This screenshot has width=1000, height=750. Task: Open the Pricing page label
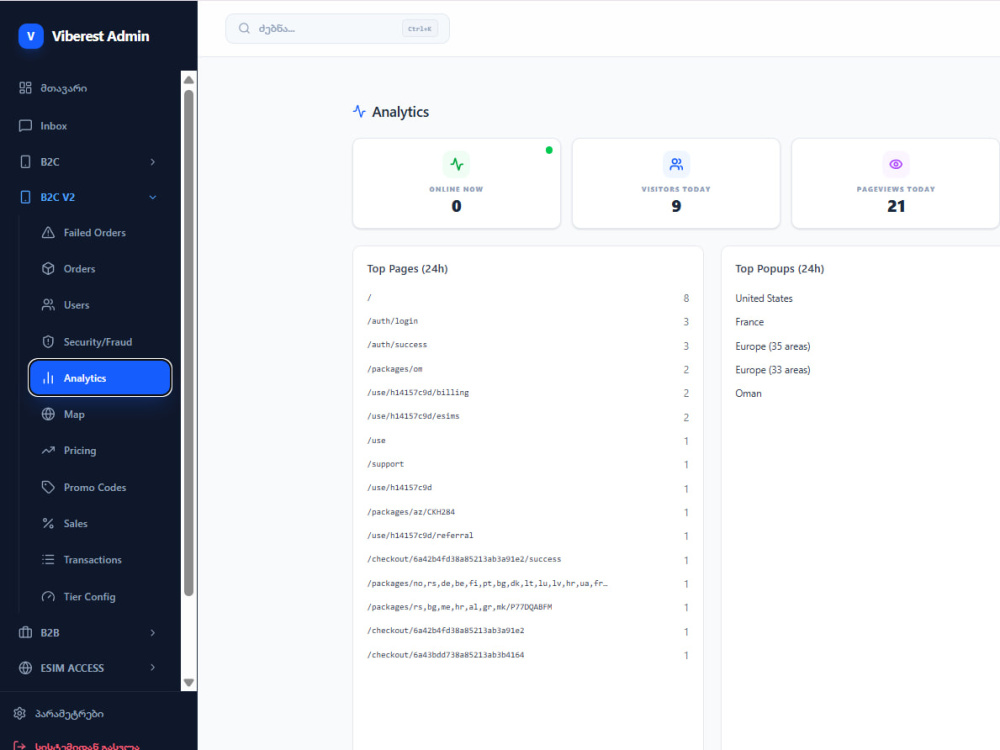click(80, 451)
